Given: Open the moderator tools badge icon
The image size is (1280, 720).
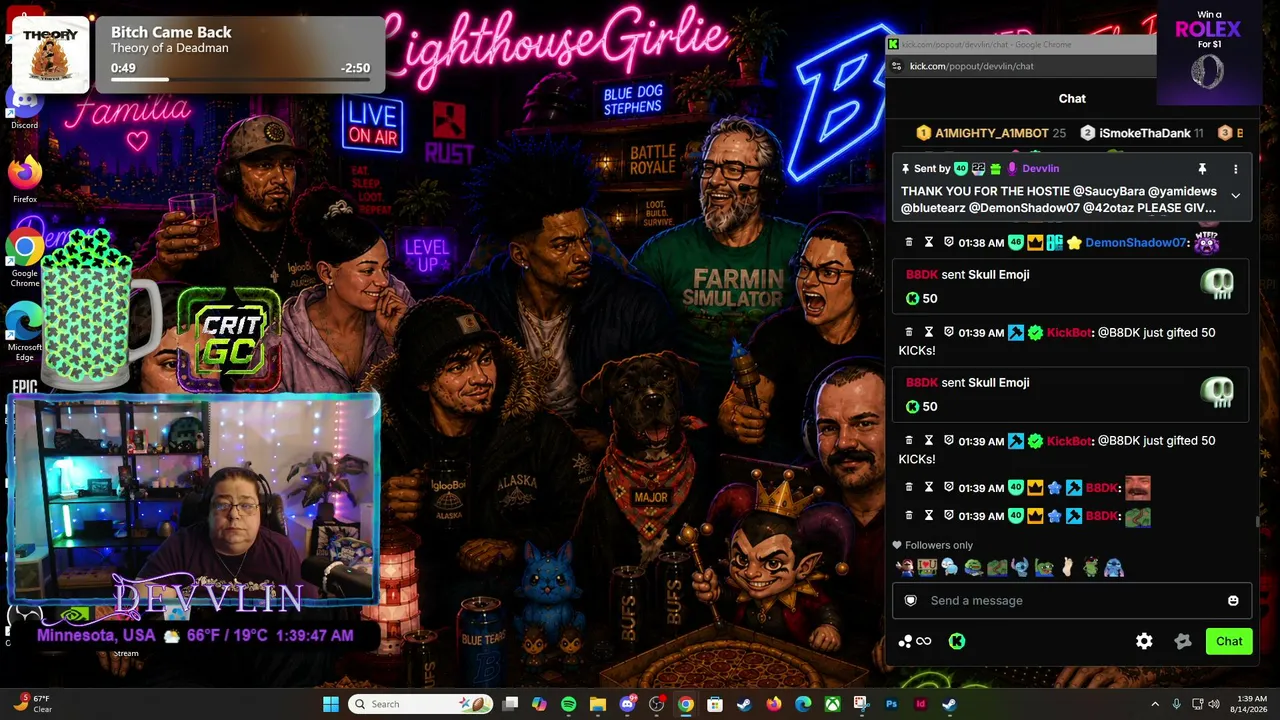Looking at the screenshot, I should click(x=1183, y=642).
